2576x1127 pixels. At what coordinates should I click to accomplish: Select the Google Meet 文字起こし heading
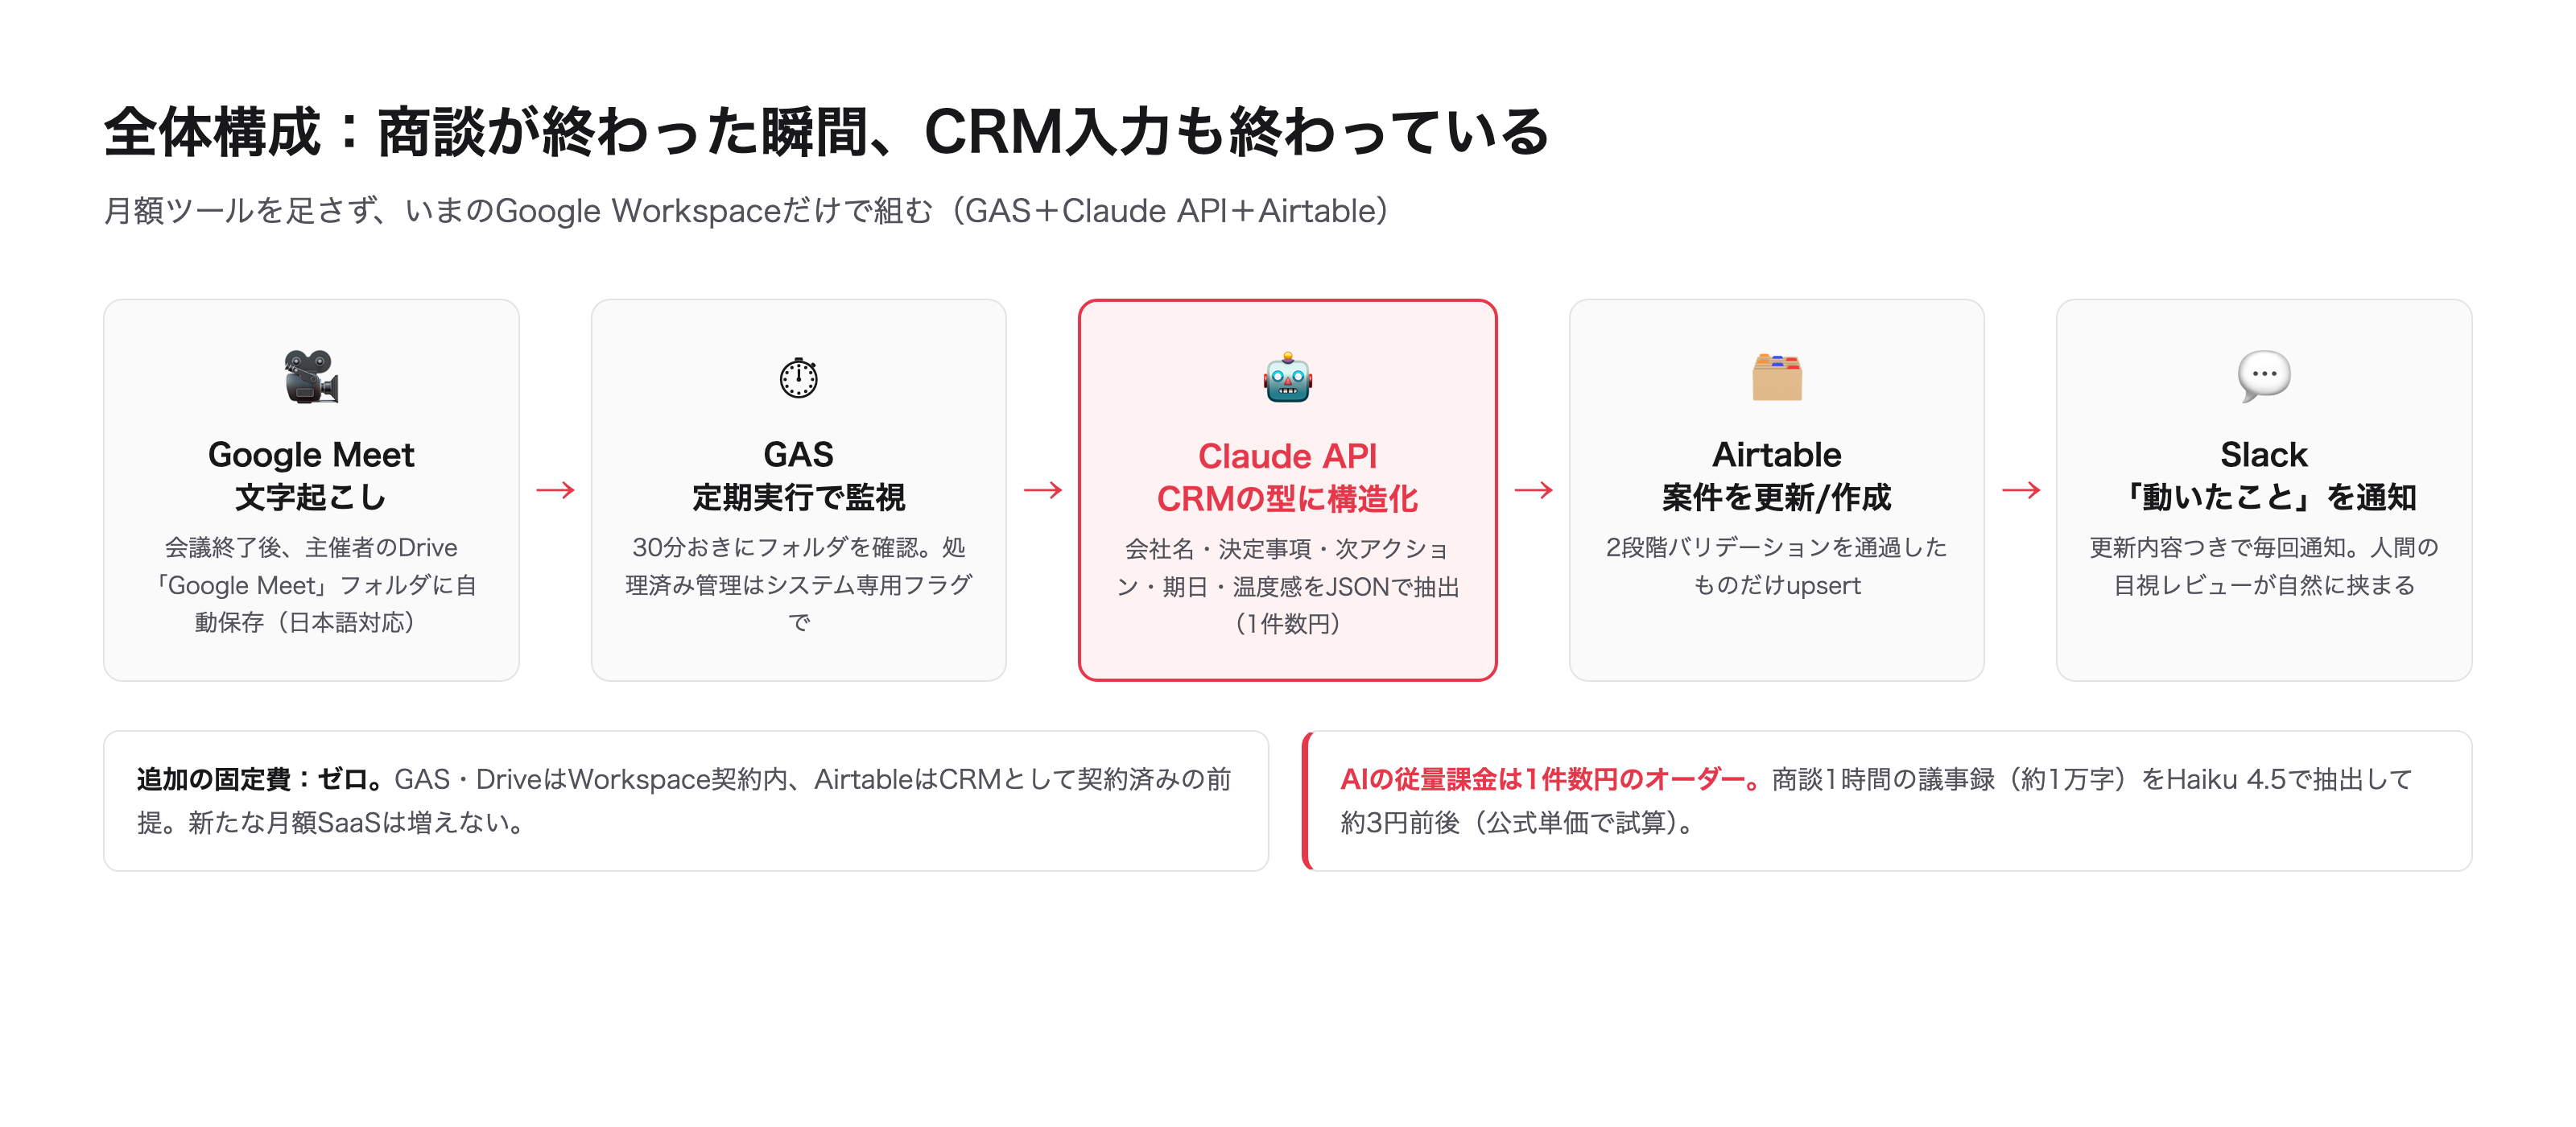[311, 475]
